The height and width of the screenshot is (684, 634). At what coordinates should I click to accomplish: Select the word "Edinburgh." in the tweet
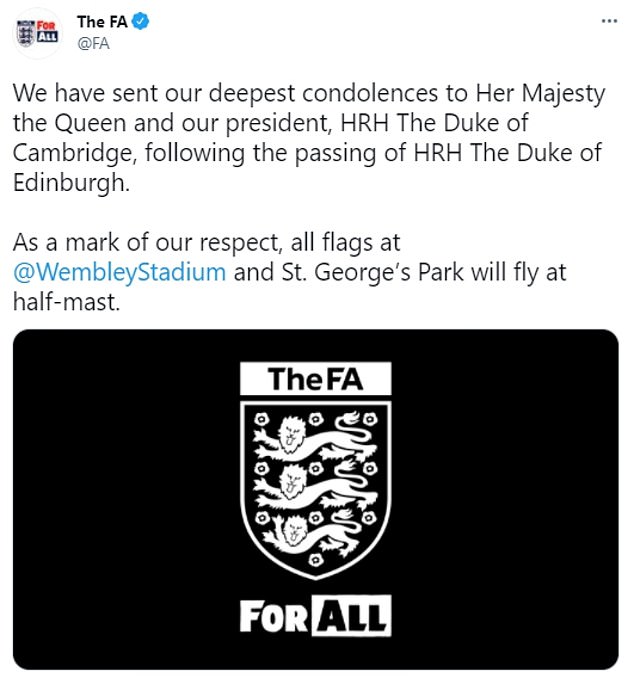[72, 182]
